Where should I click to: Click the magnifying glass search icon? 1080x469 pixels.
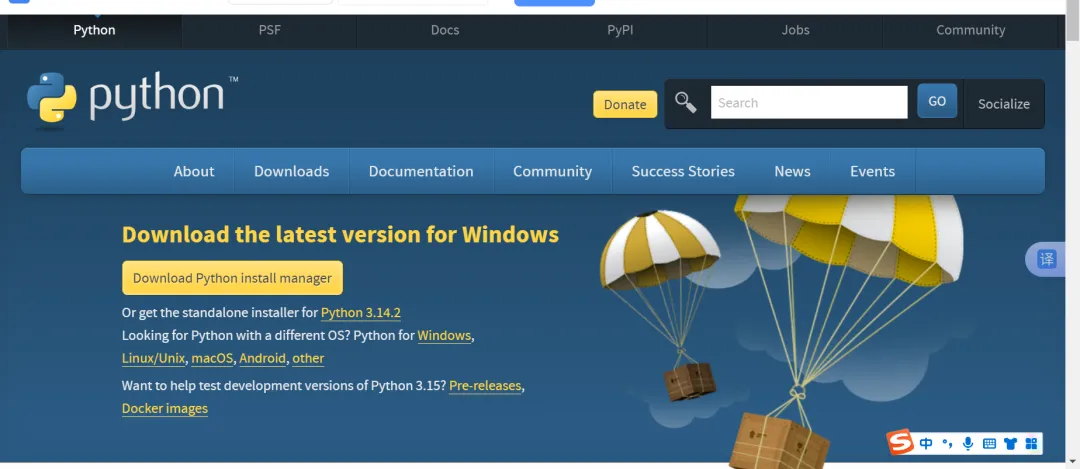coord(686,103)
